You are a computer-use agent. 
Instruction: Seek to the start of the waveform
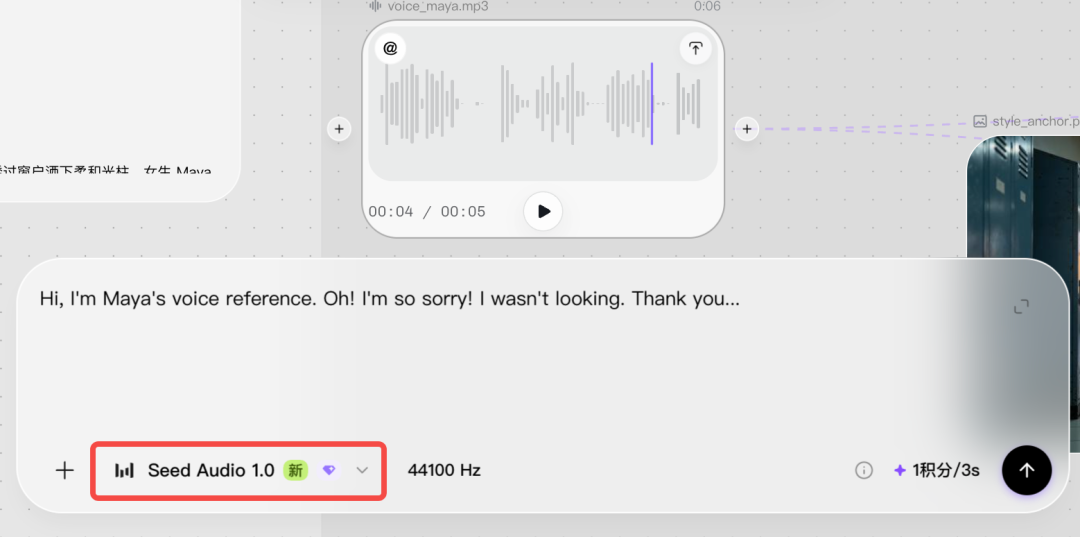point(384,104)
